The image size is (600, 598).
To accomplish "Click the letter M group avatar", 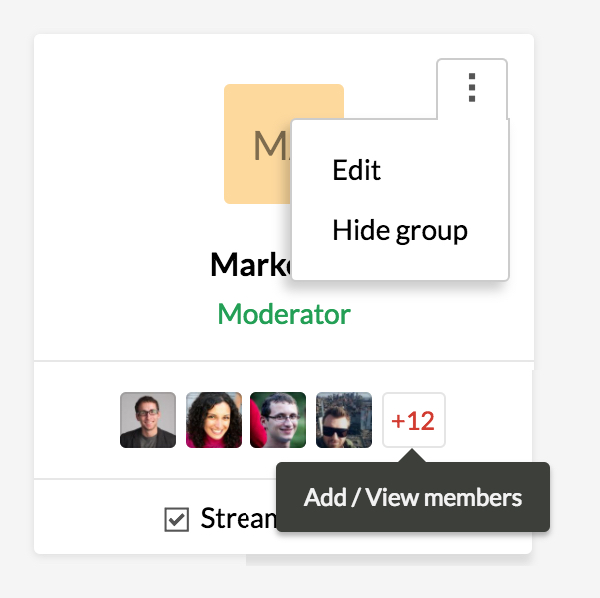I will 258,145.
